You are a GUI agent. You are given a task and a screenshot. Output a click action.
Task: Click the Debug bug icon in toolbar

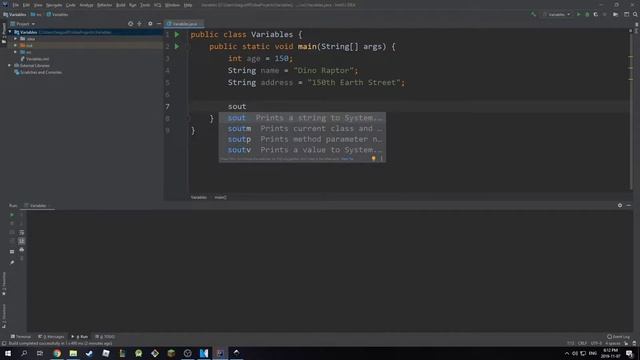click(x=587, y=14)
